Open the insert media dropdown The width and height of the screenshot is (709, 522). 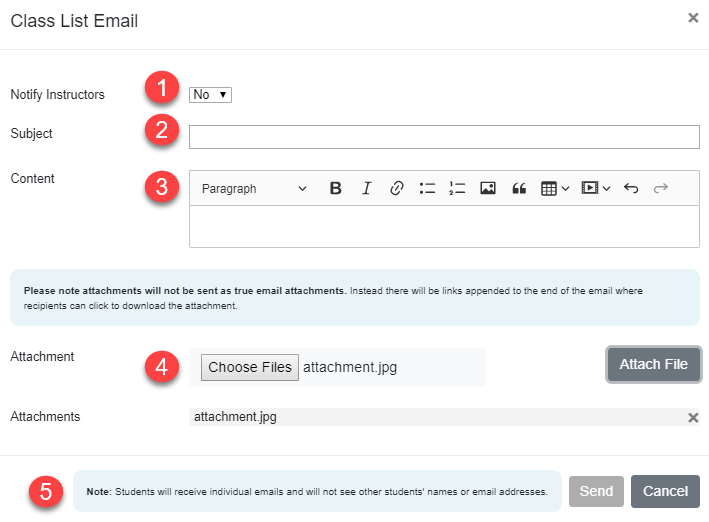(x=596, y=188)
